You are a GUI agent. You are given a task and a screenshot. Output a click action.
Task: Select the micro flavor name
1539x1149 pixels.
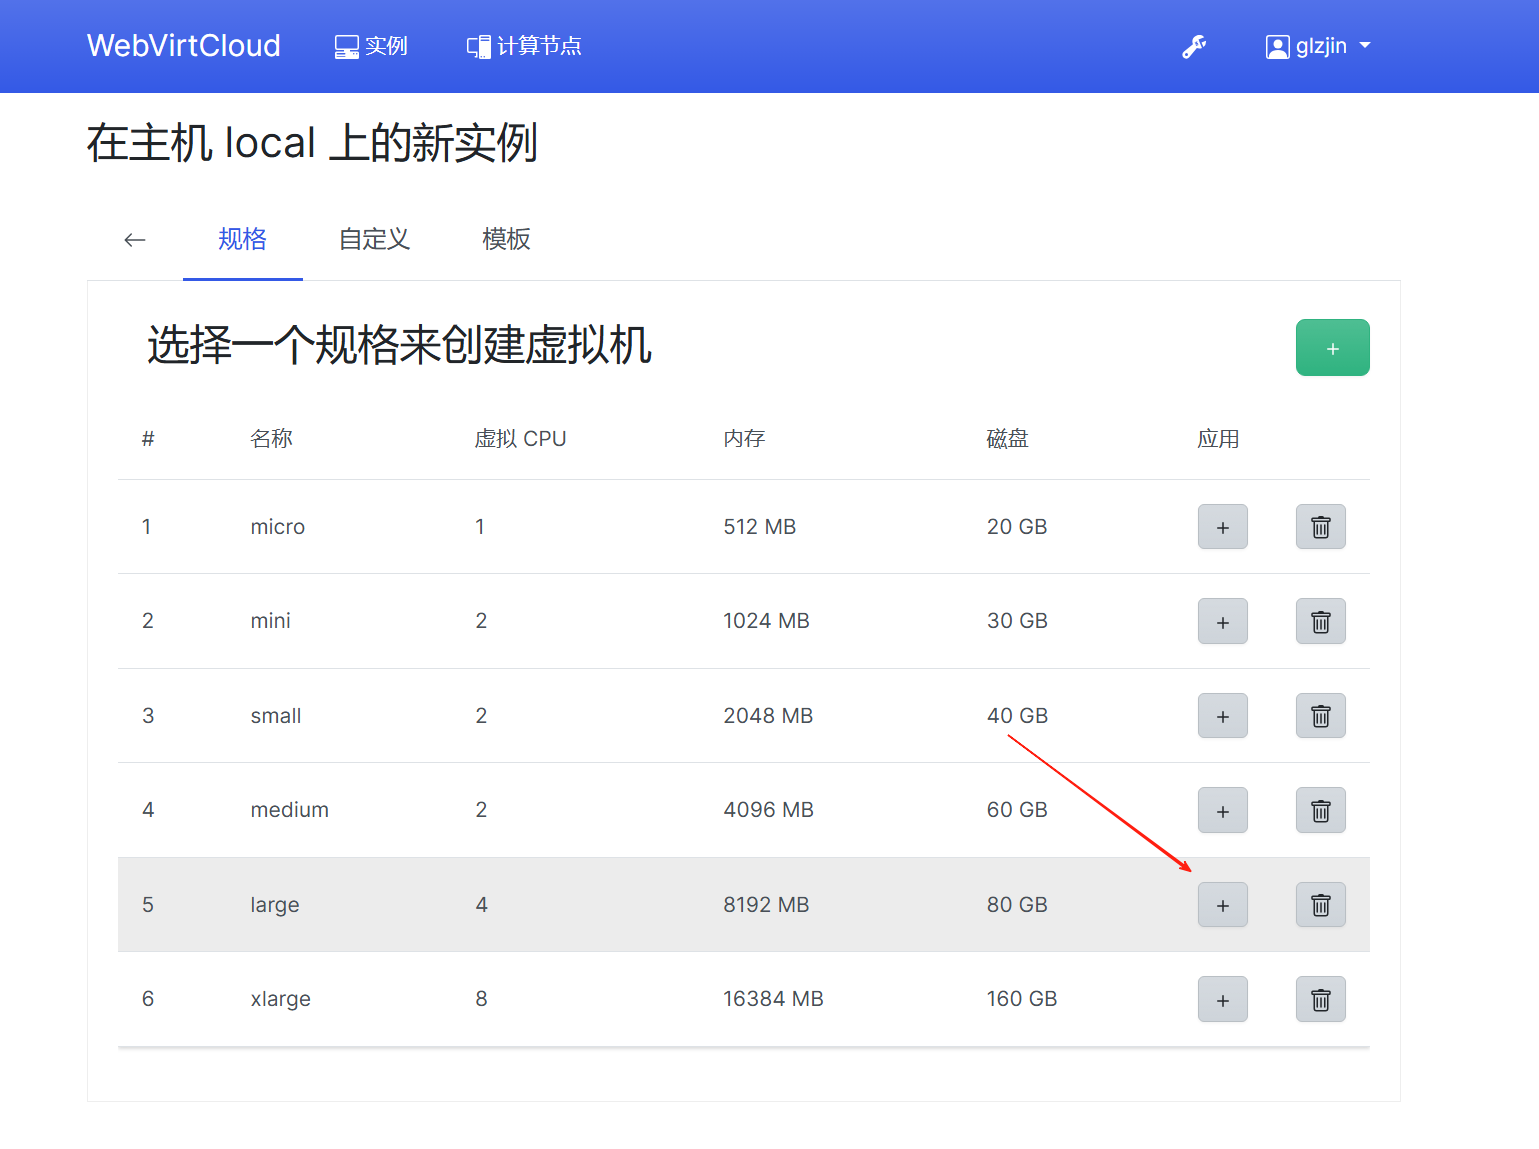(278, 527)
